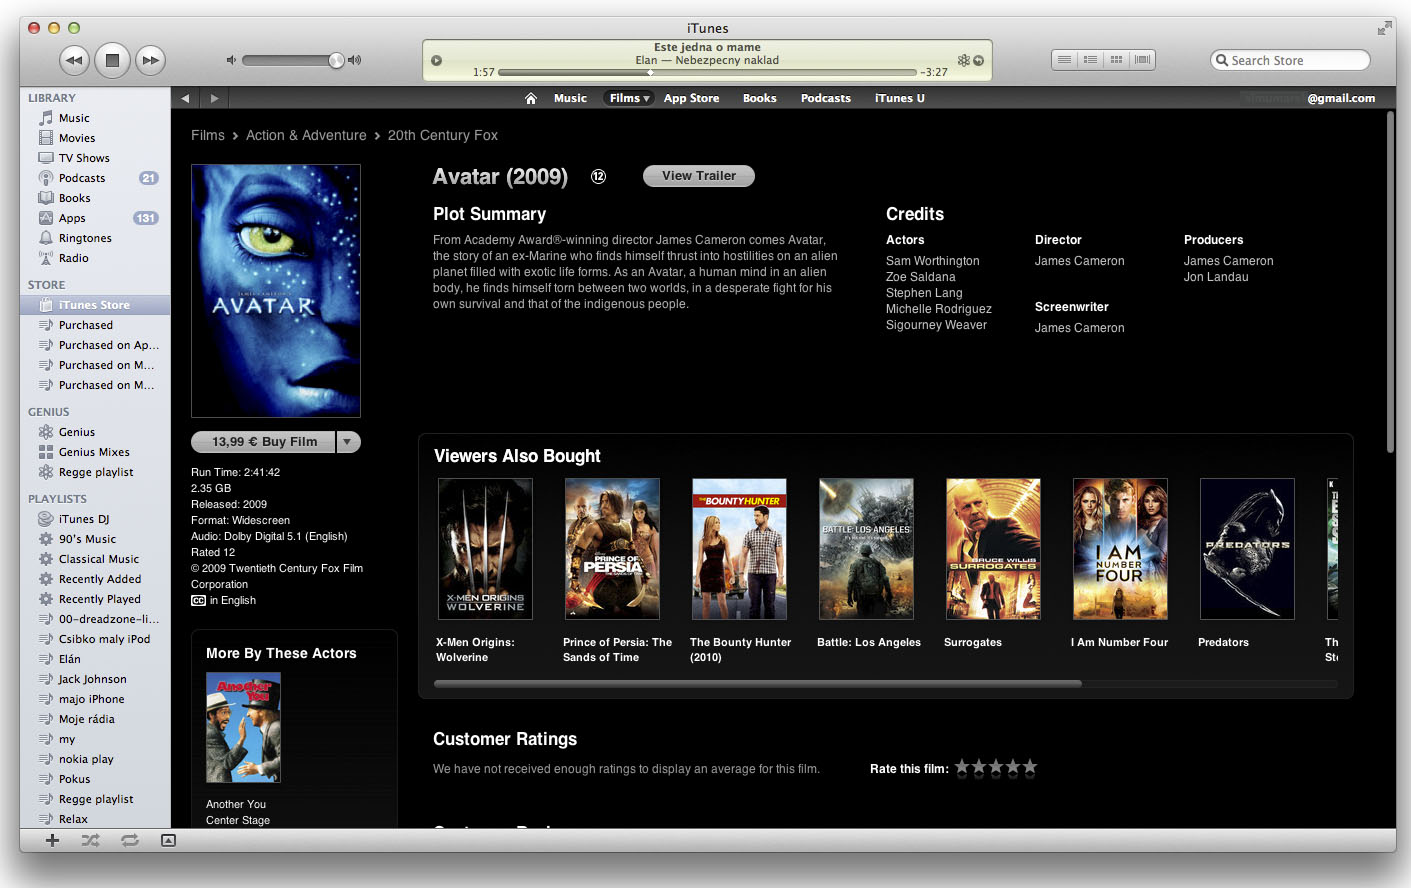Skip to the next track
The width and height of the screenshot is (1411, 888).
150,60
